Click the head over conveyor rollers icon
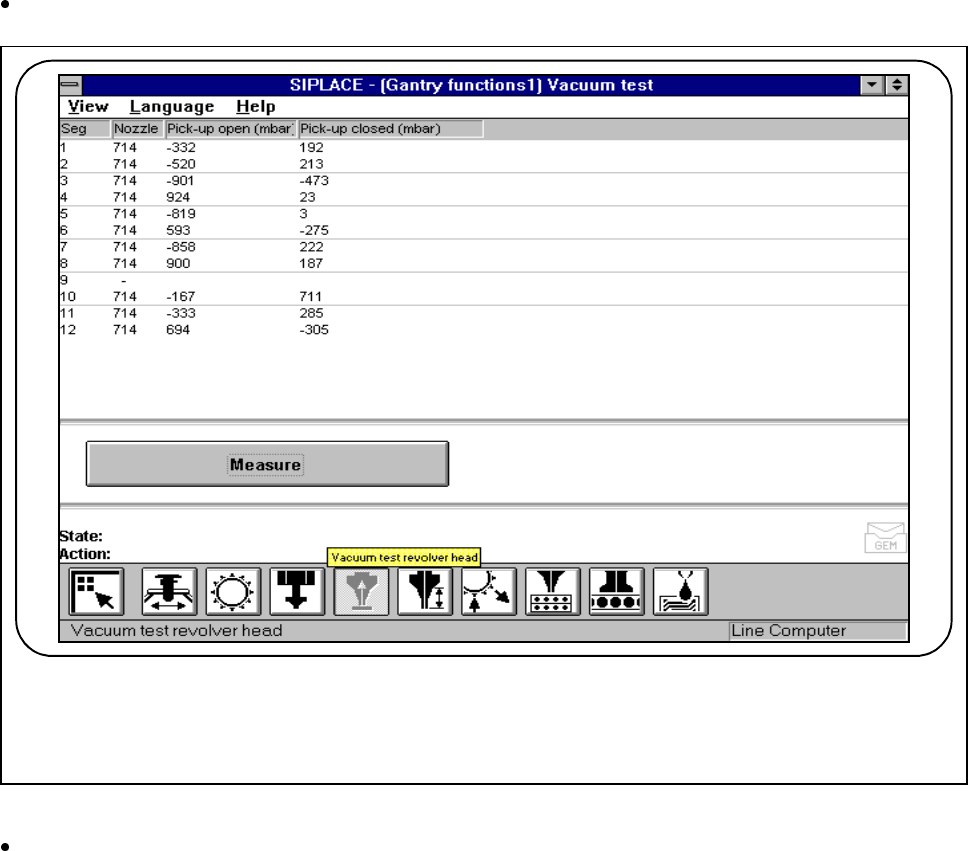Viewport: 968px width, 851px height. tap(617, 592)
